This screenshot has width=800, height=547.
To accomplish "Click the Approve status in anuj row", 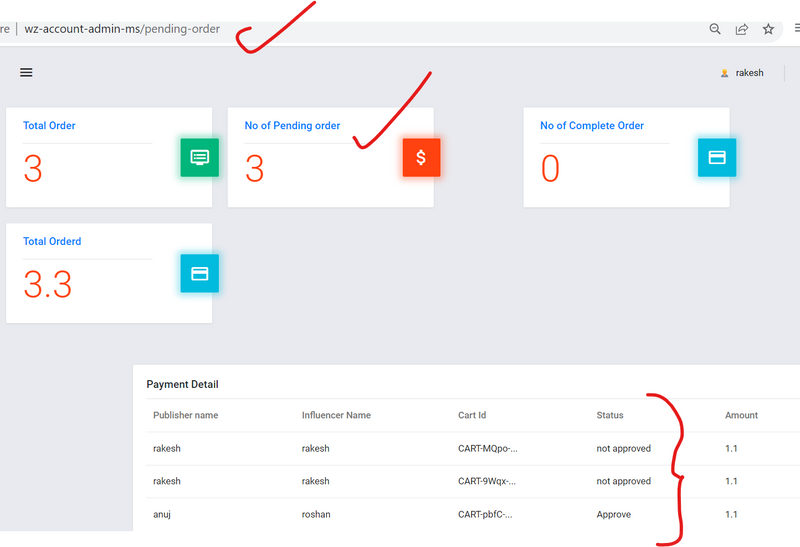I will pyautogui.click(x=614, y=514).
